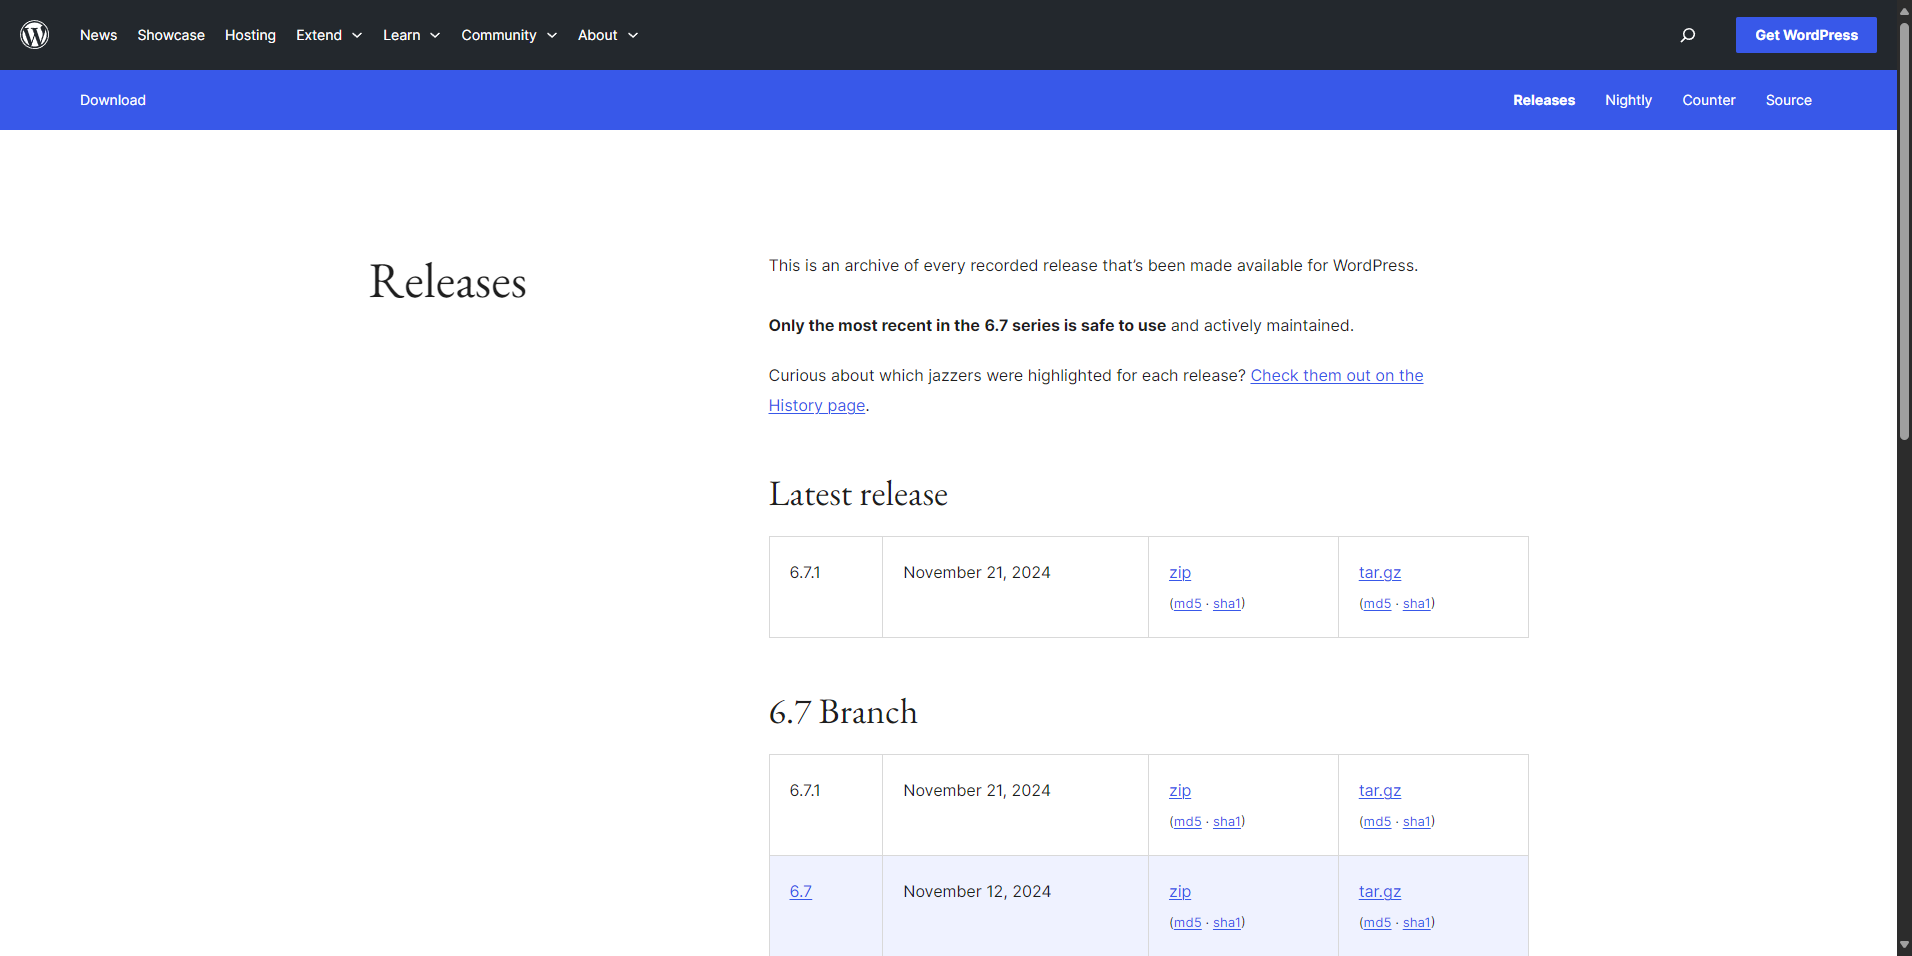Open md5 for 6.7 Branch 6.7.1 tar.gz
The width and height of the screenshot is (1912, 956).
click(x=1377, y=822)
